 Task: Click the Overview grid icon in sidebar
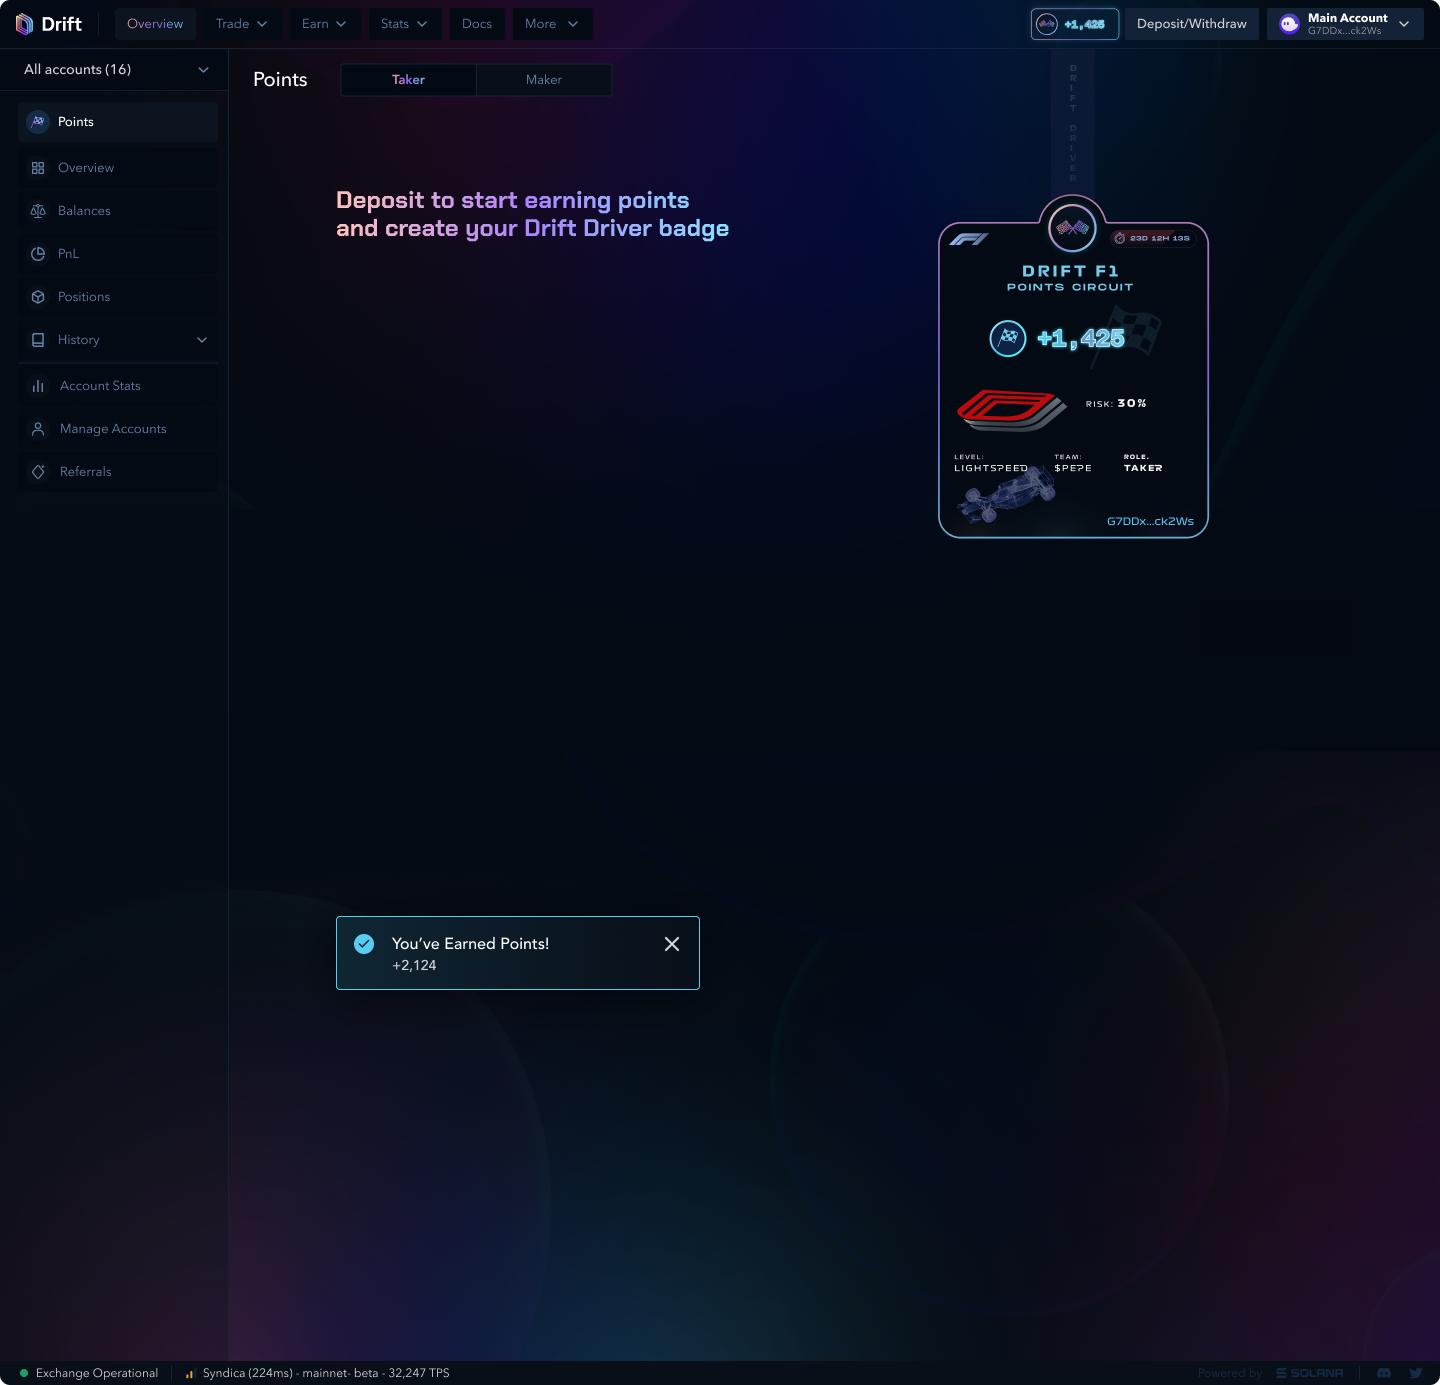click(38, 168)
